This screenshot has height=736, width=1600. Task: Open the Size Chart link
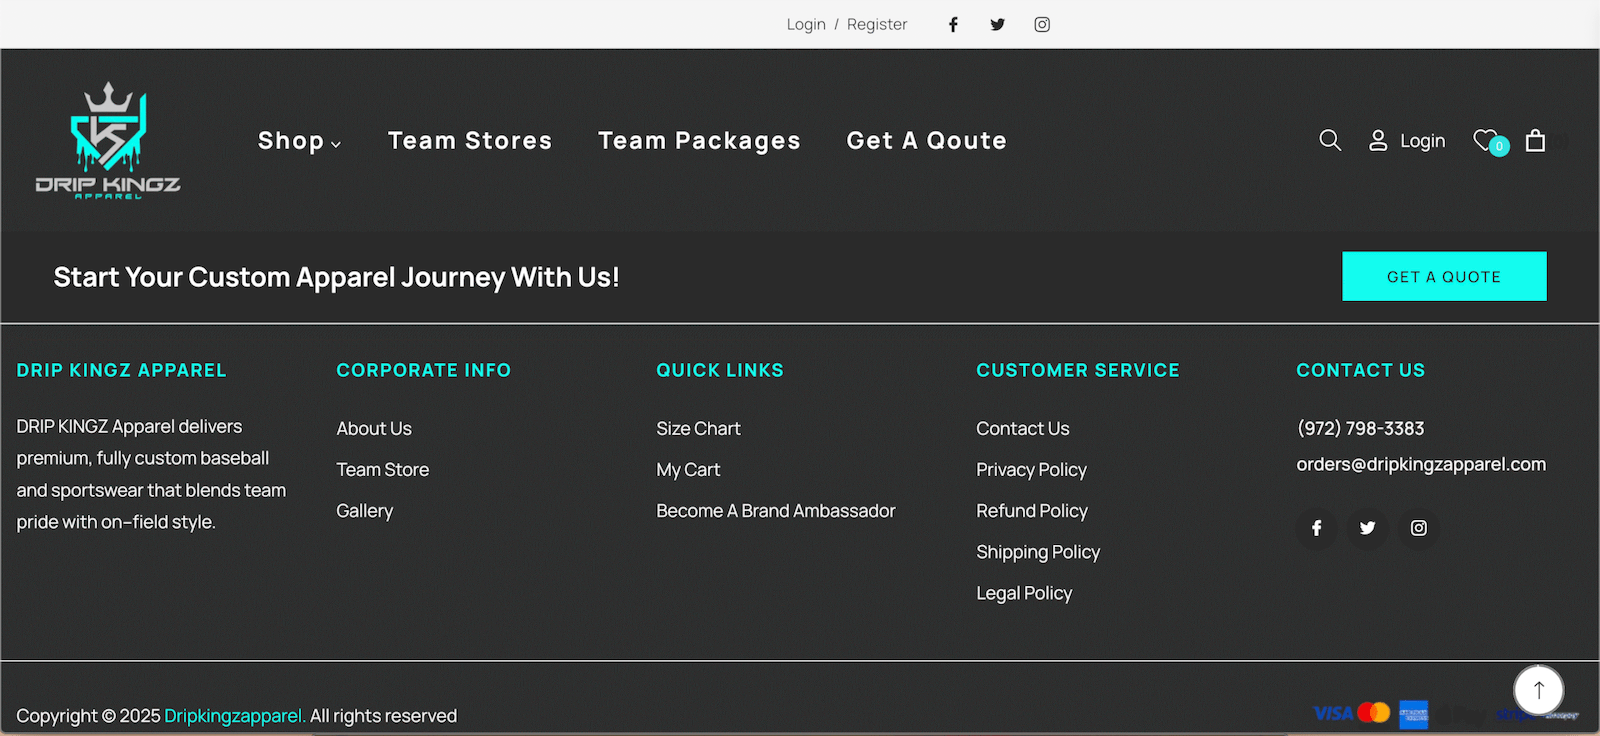(698, 428)
